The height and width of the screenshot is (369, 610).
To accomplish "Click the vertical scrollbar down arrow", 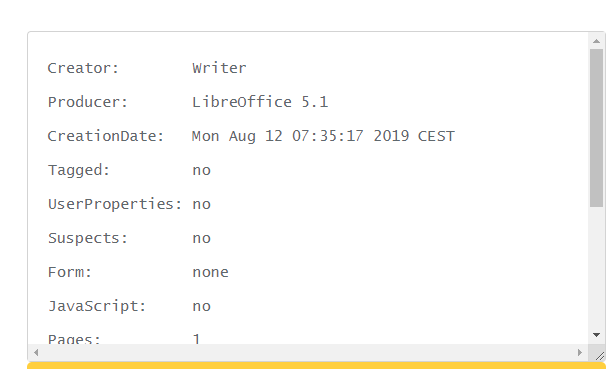I will pos(596,335).
